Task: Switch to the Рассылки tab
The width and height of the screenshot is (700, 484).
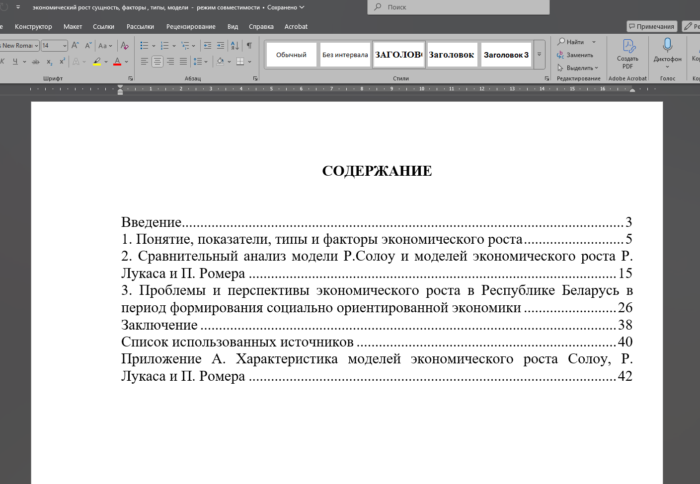Action: point(140,27)
